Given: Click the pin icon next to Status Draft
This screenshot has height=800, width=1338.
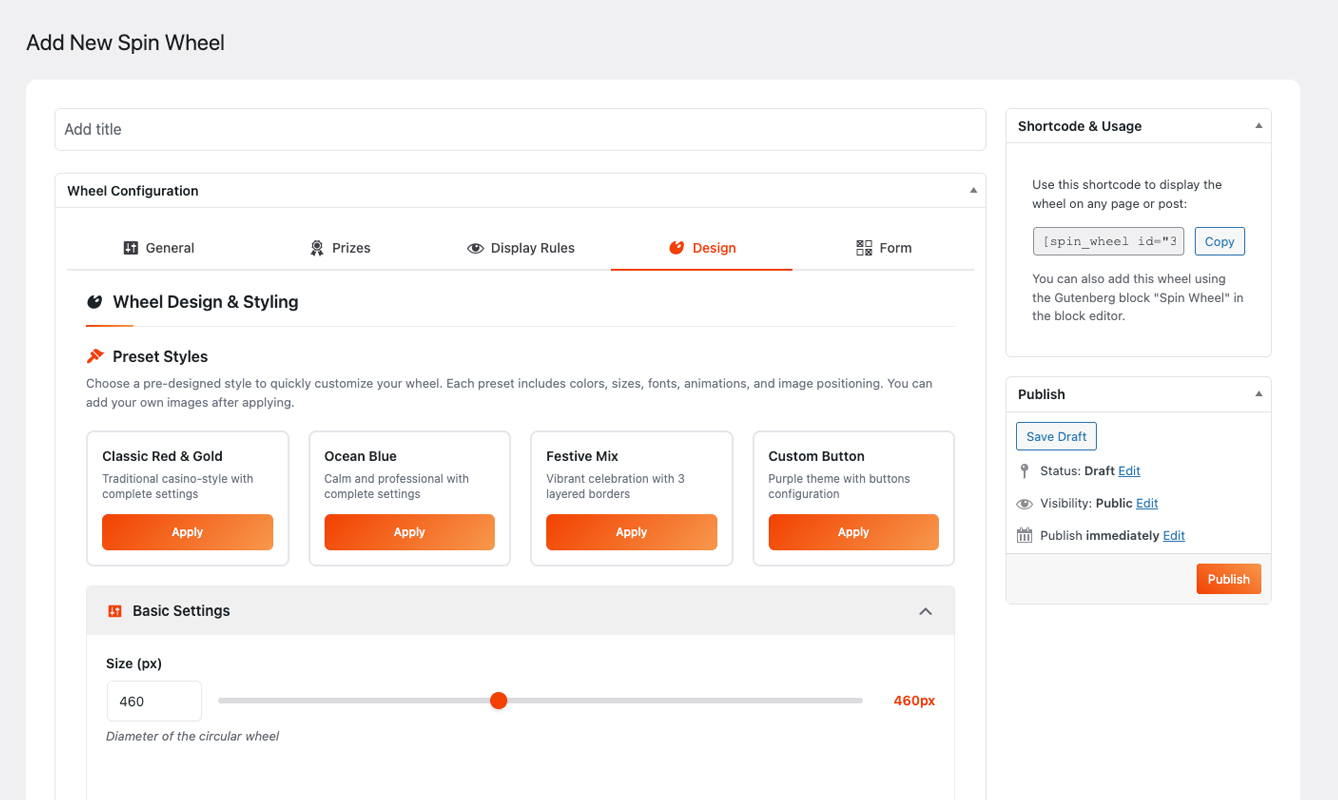Looking at the screenshot, I should coord(1024,470).
